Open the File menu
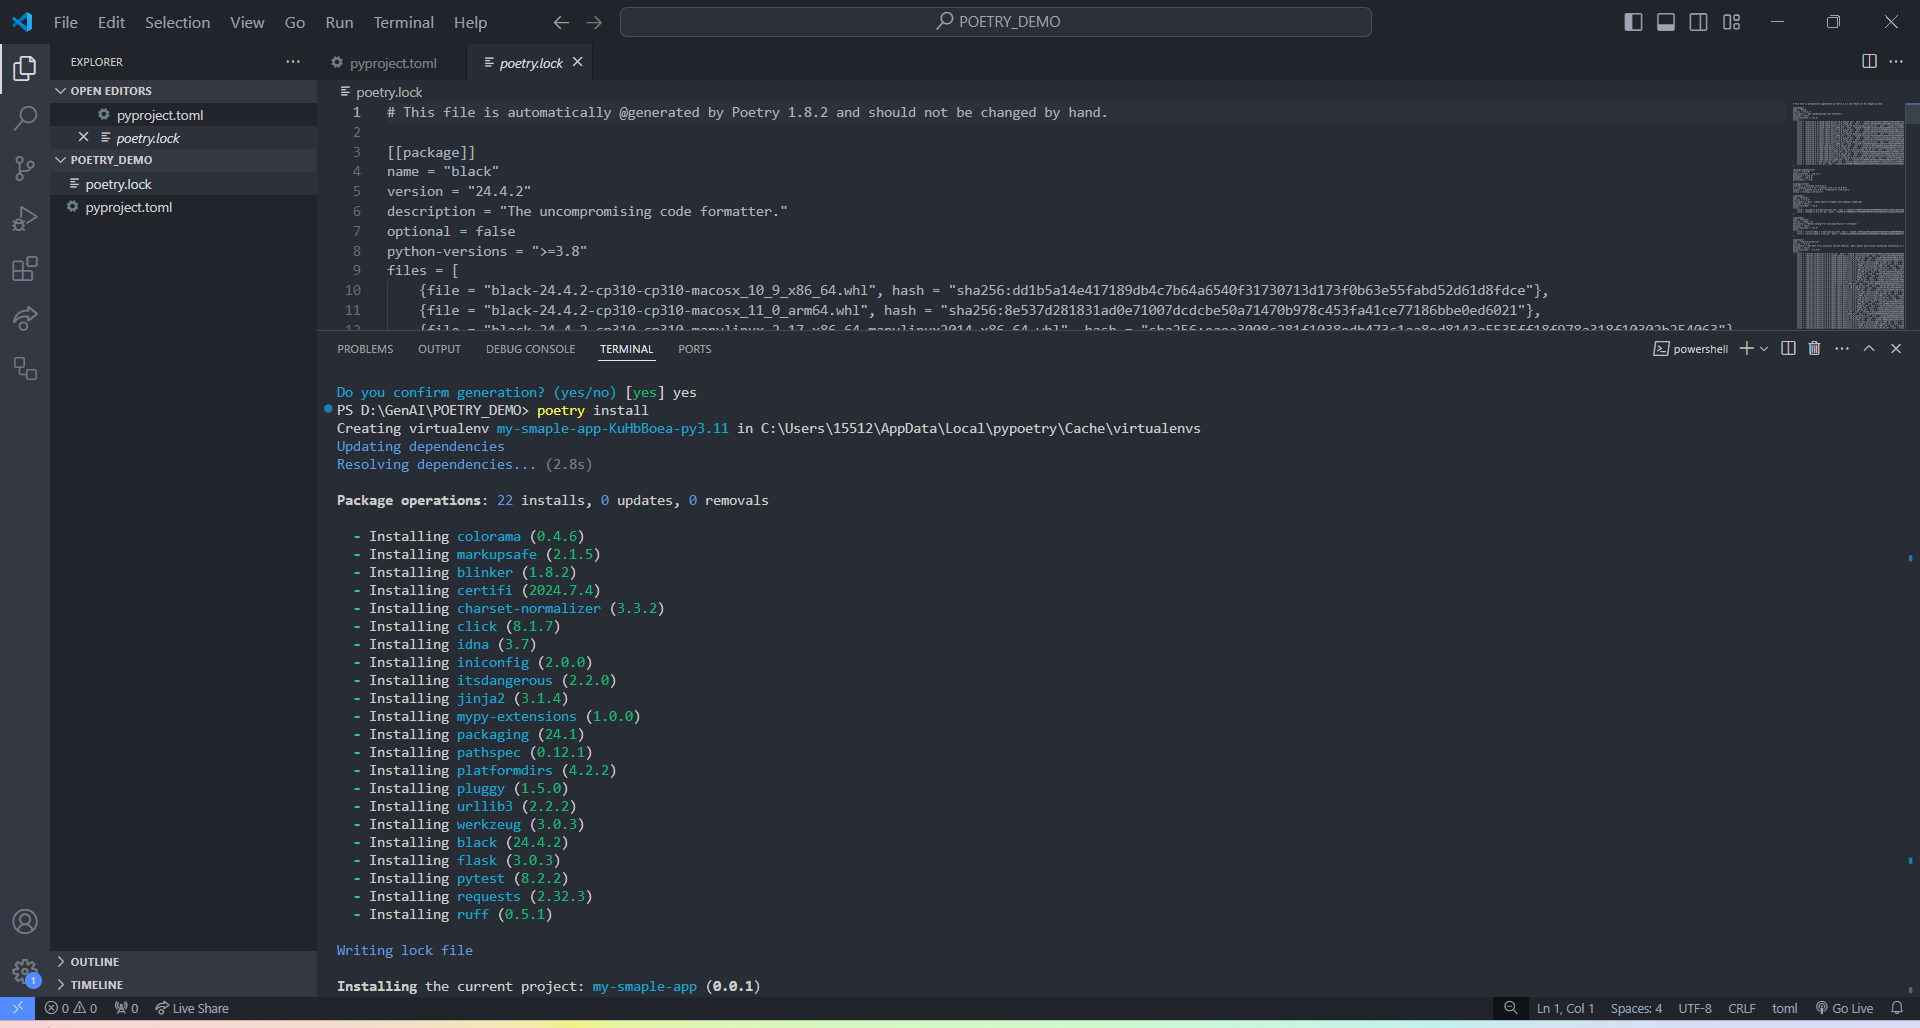This screenshot has width=1920, height=1028. pos(66,22)
